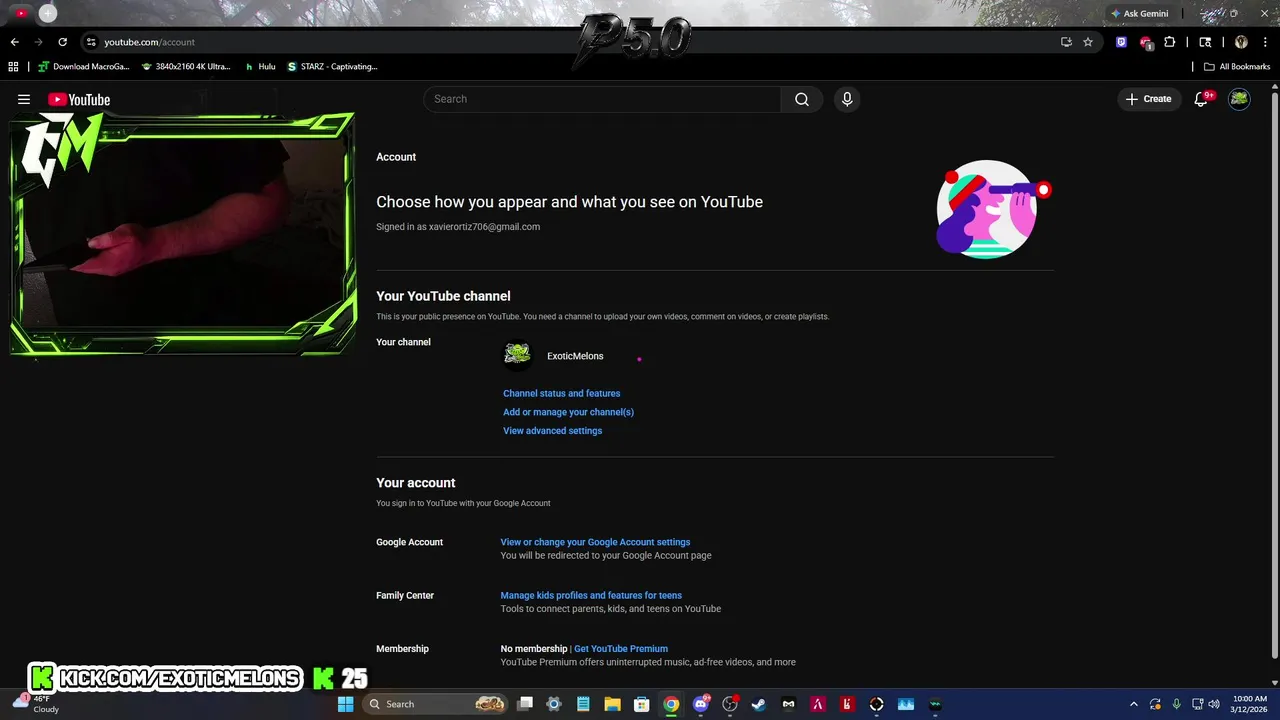
Task: Switch to Google Chrome on taskbar
Action: 671,704
